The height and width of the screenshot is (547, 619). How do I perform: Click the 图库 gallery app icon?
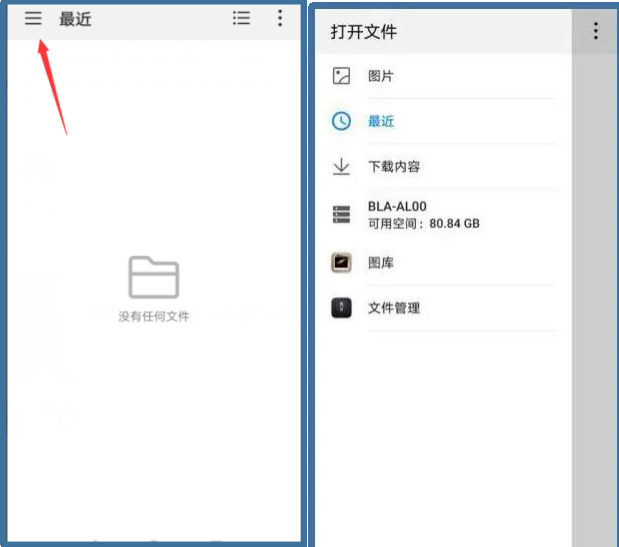(x=341, y=262)
